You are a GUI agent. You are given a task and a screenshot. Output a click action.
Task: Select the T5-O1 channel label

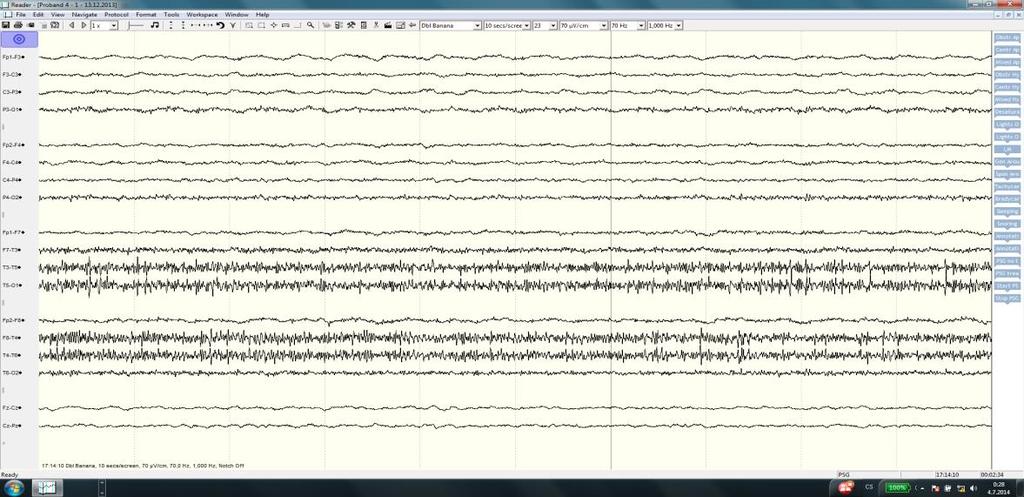(x=12, y=285)
